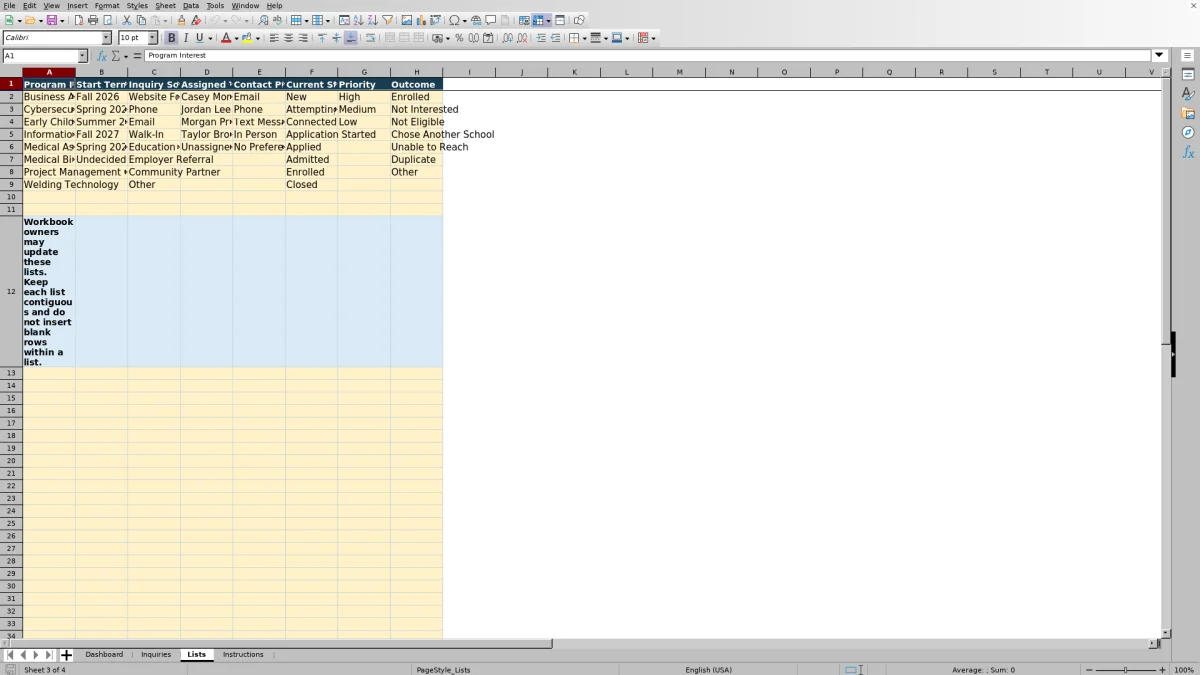Open the sidebar Properties panel icon

pyautogui.click(x=1188, y=75)
